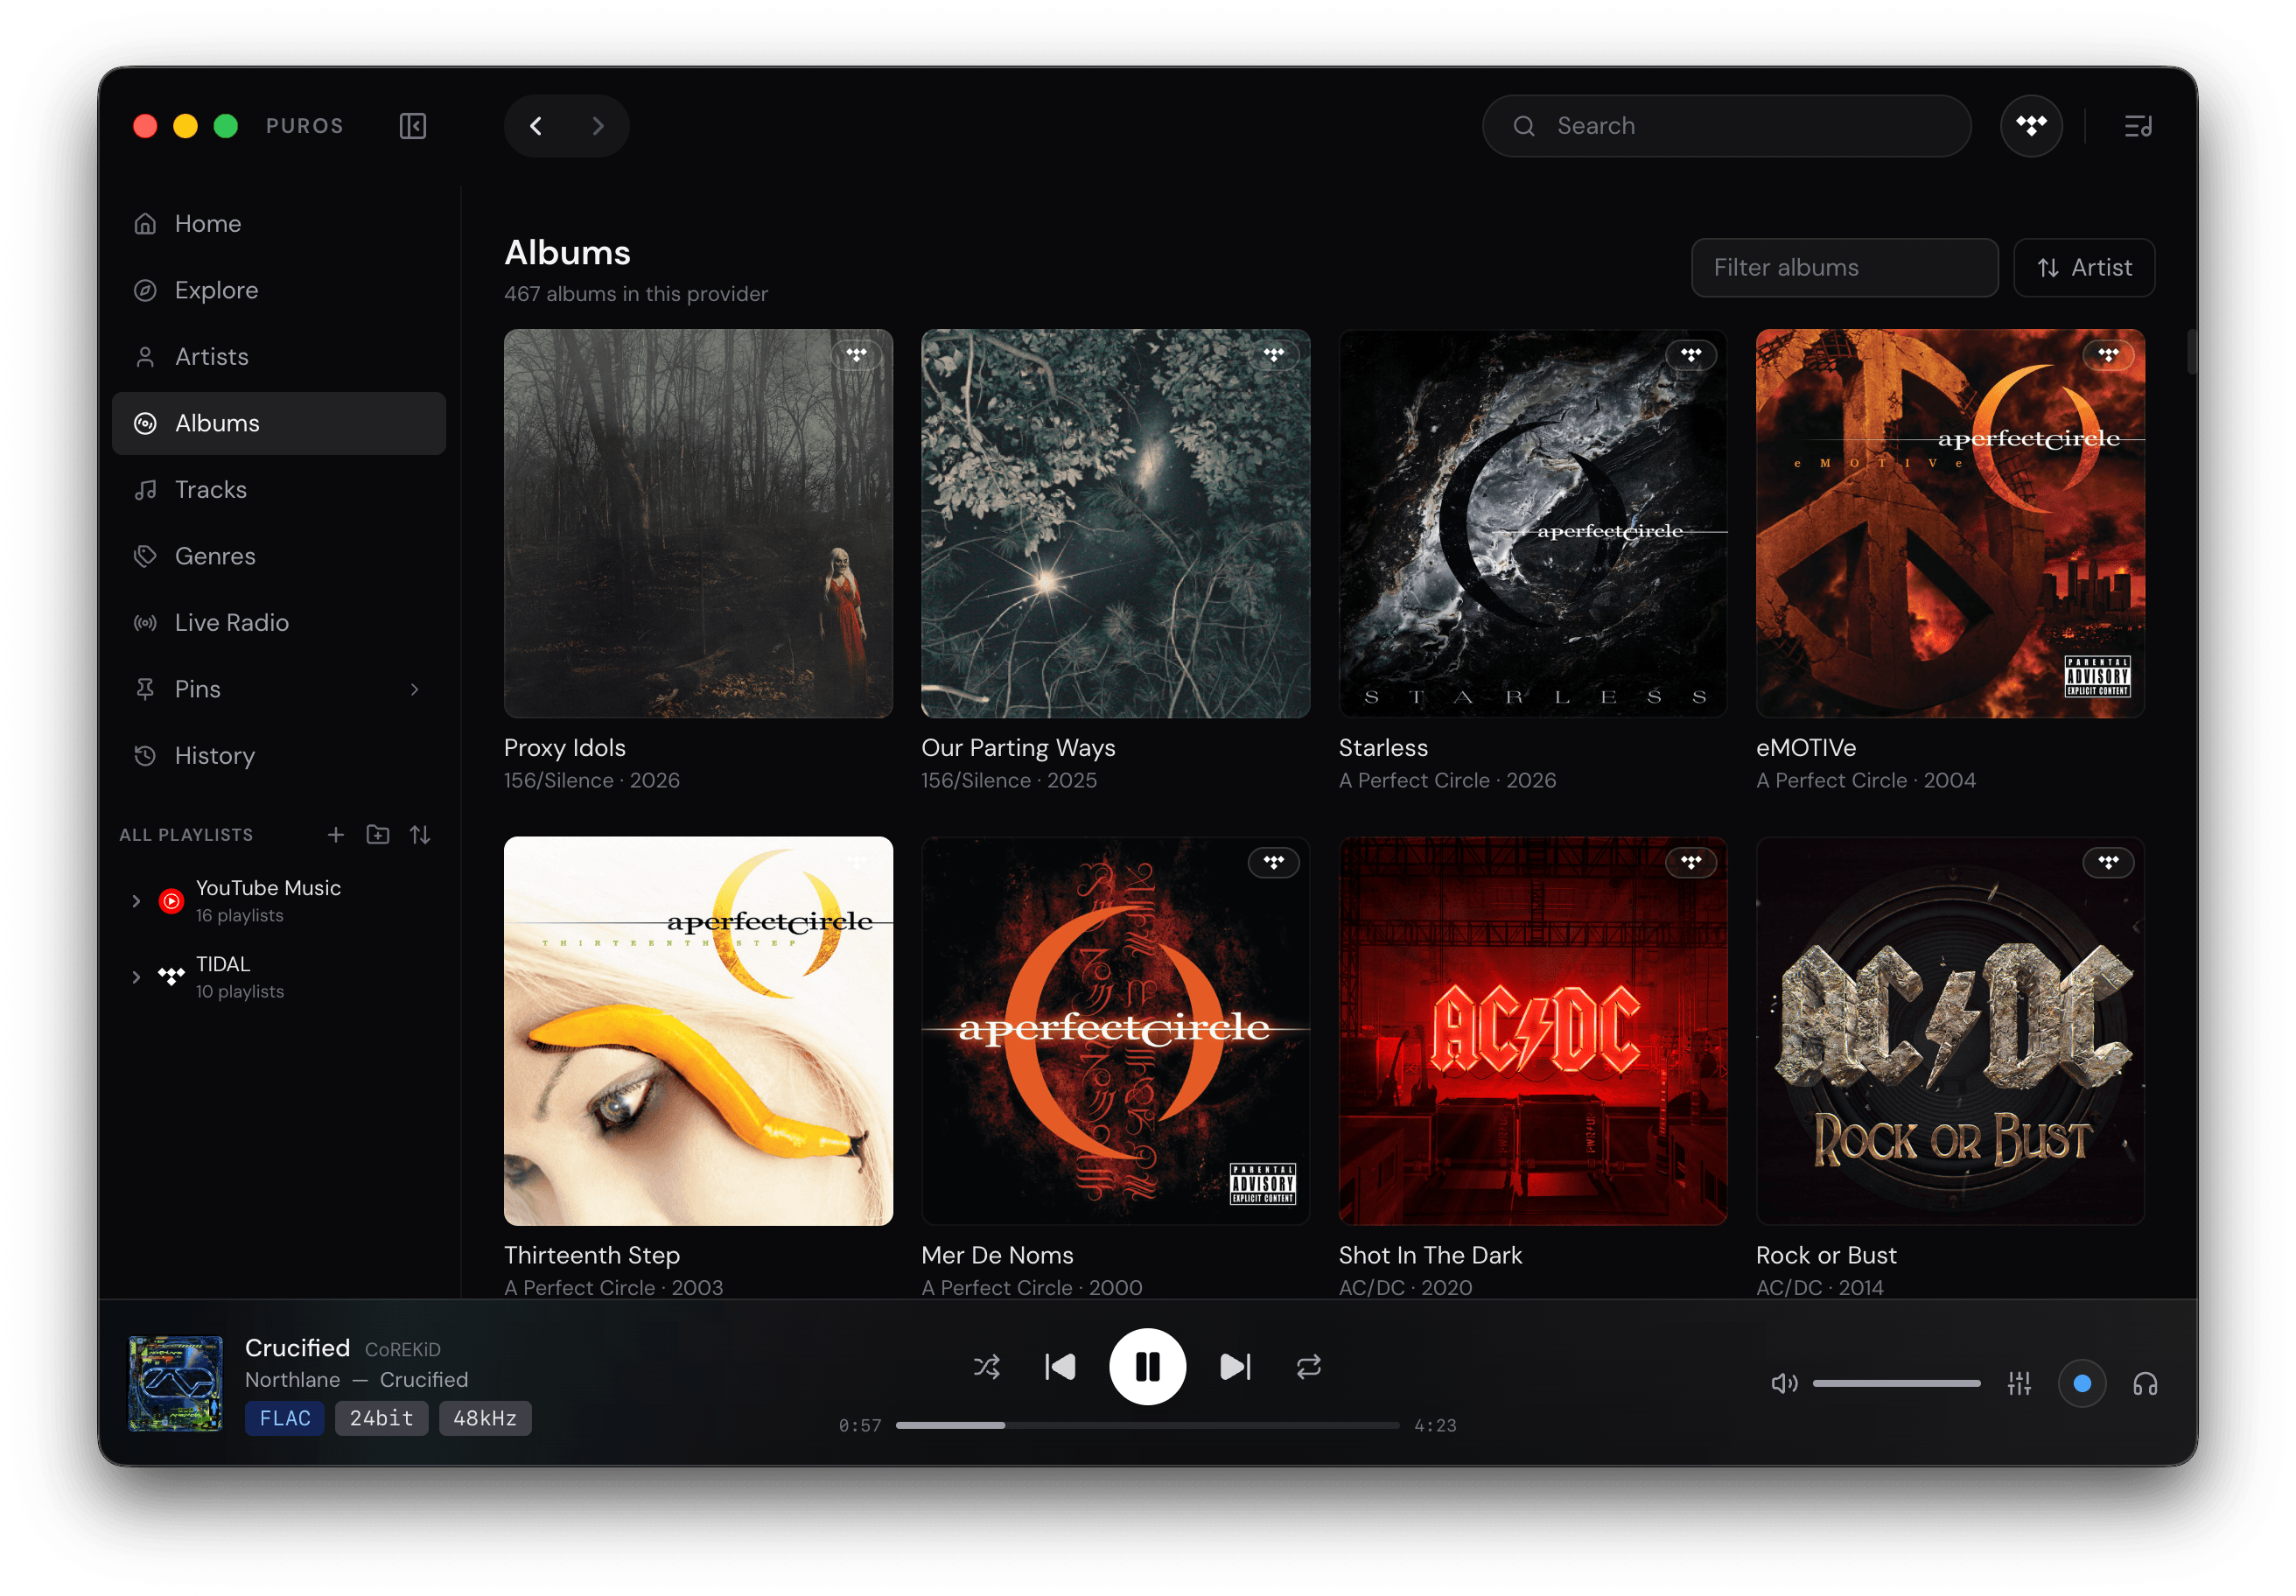This screenshot has height=1596, width=2296.
Task: Open Artists in the sidebar
Action: click(279, 356)
